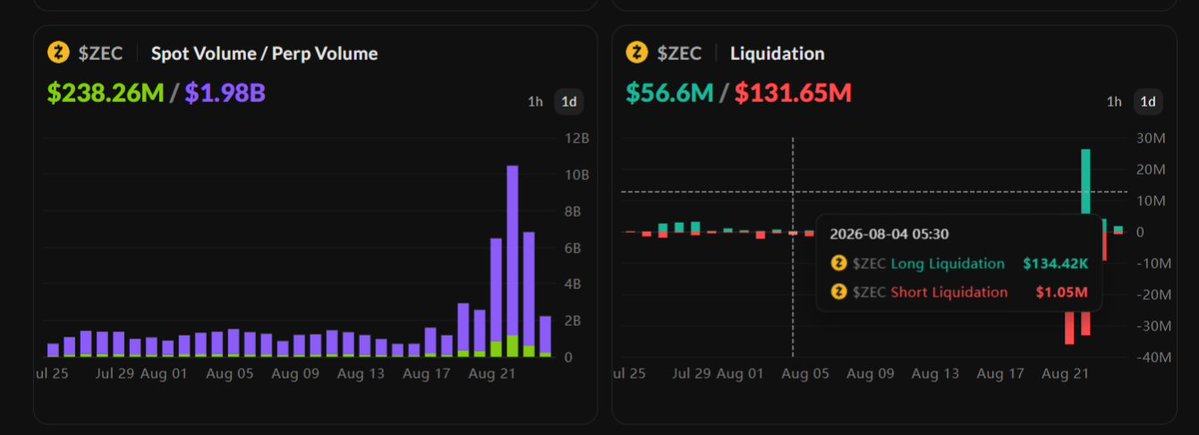This screenshot has width=1199, height=435.
Task: Click the Liquidation chart title
Action: [x=777, y=54]
